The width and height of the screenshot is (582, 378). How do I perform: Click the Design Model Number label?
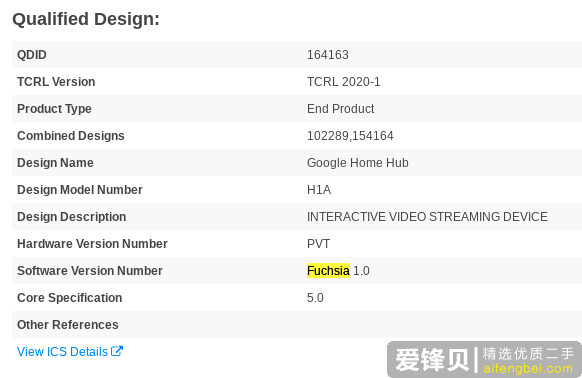pyautogui.click(x=80, y=190)
